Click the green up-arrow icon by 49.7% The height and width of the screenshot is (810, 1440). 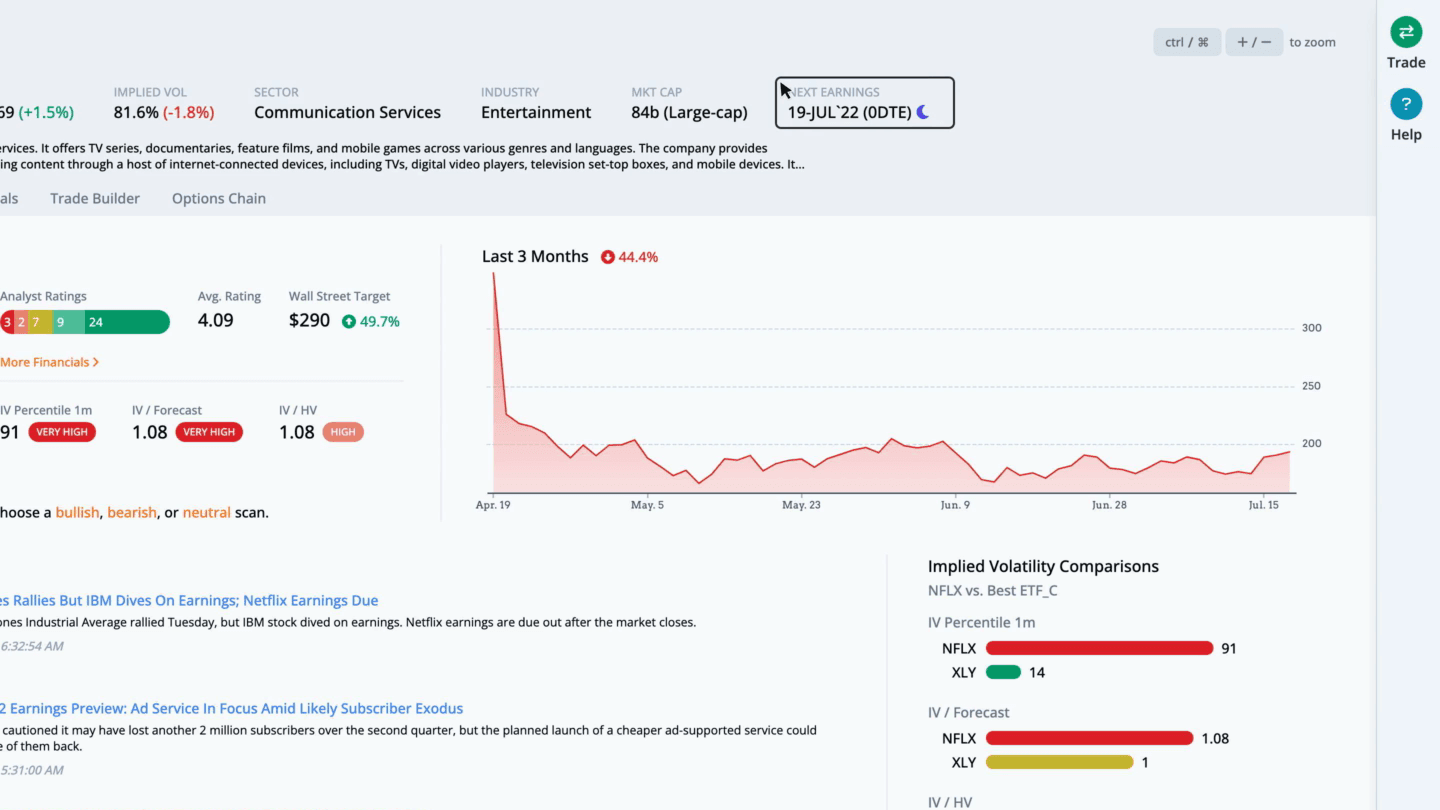349,322
